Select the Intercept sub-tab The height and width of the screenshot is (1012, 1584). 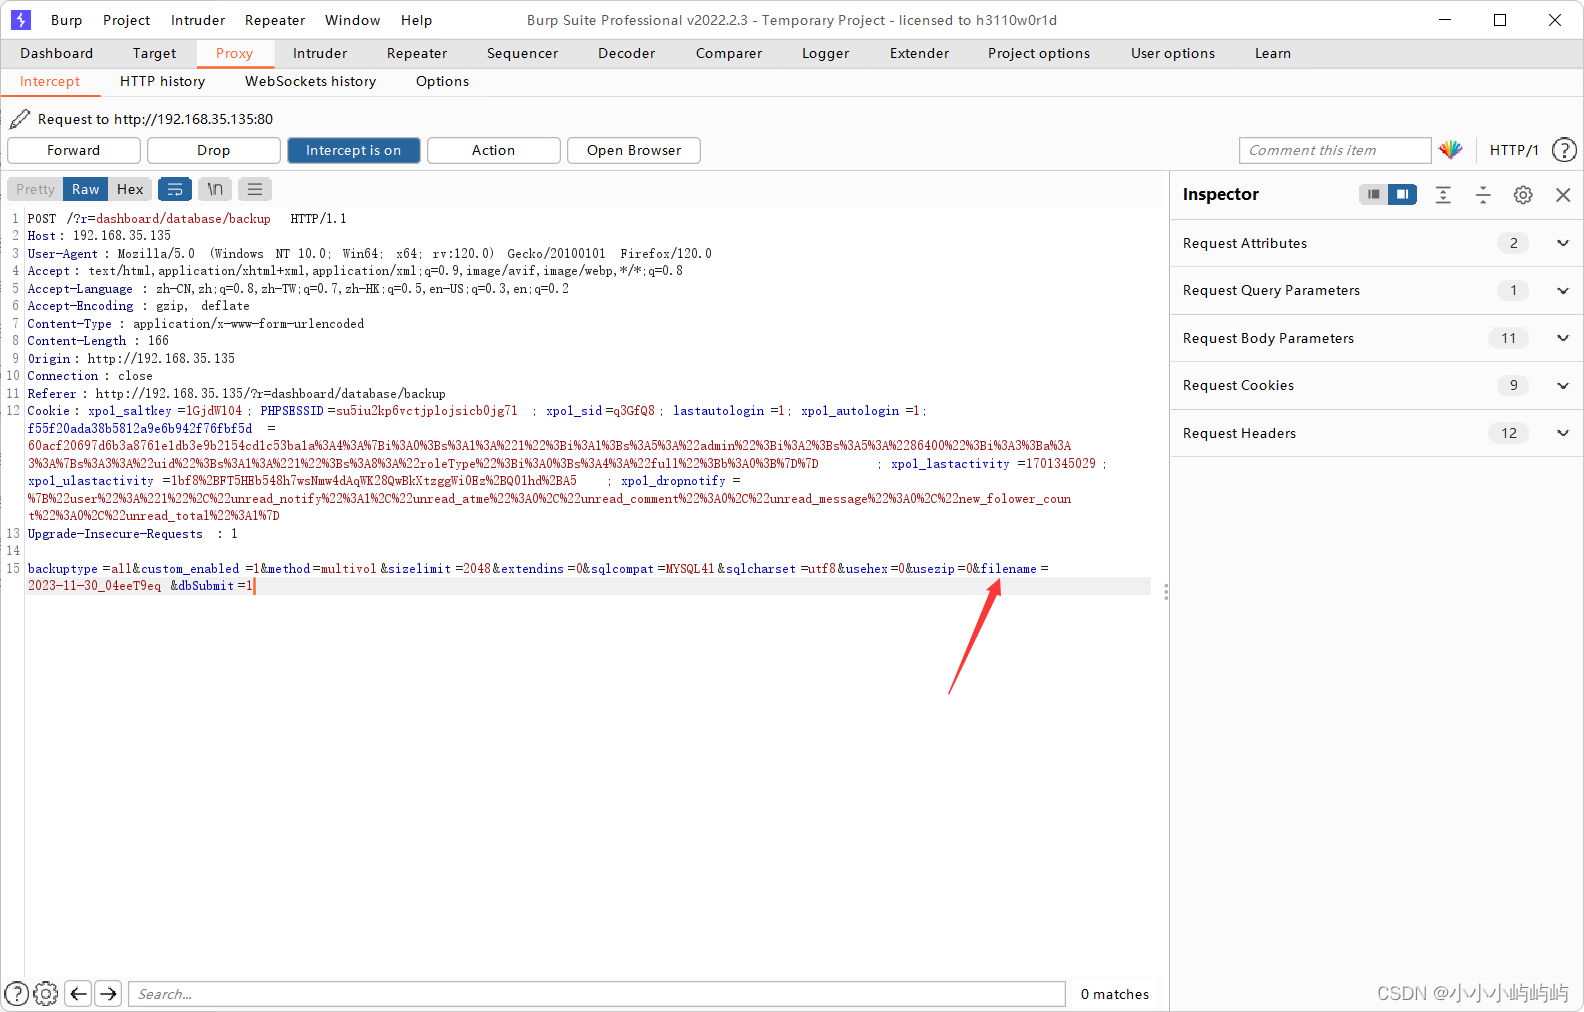pos(50,81)
